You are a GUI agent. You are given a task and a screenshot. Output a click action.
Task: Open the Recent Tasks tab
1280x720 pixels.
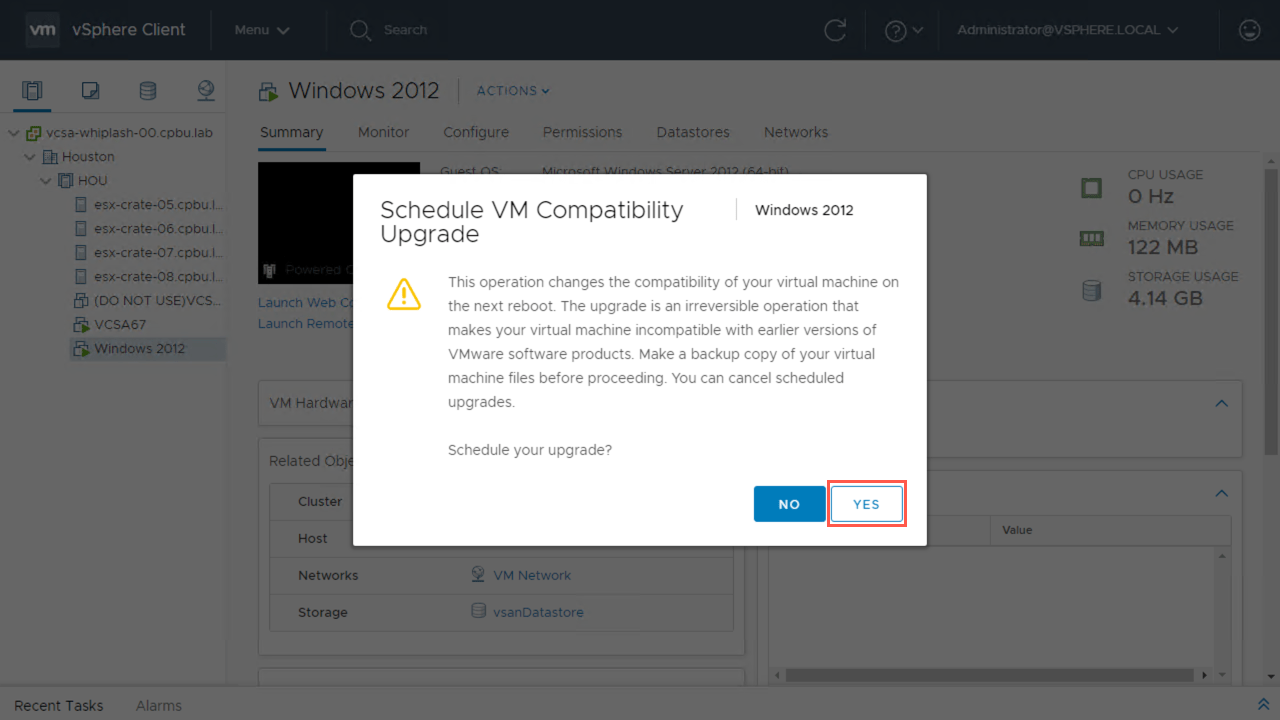(59, 706)
